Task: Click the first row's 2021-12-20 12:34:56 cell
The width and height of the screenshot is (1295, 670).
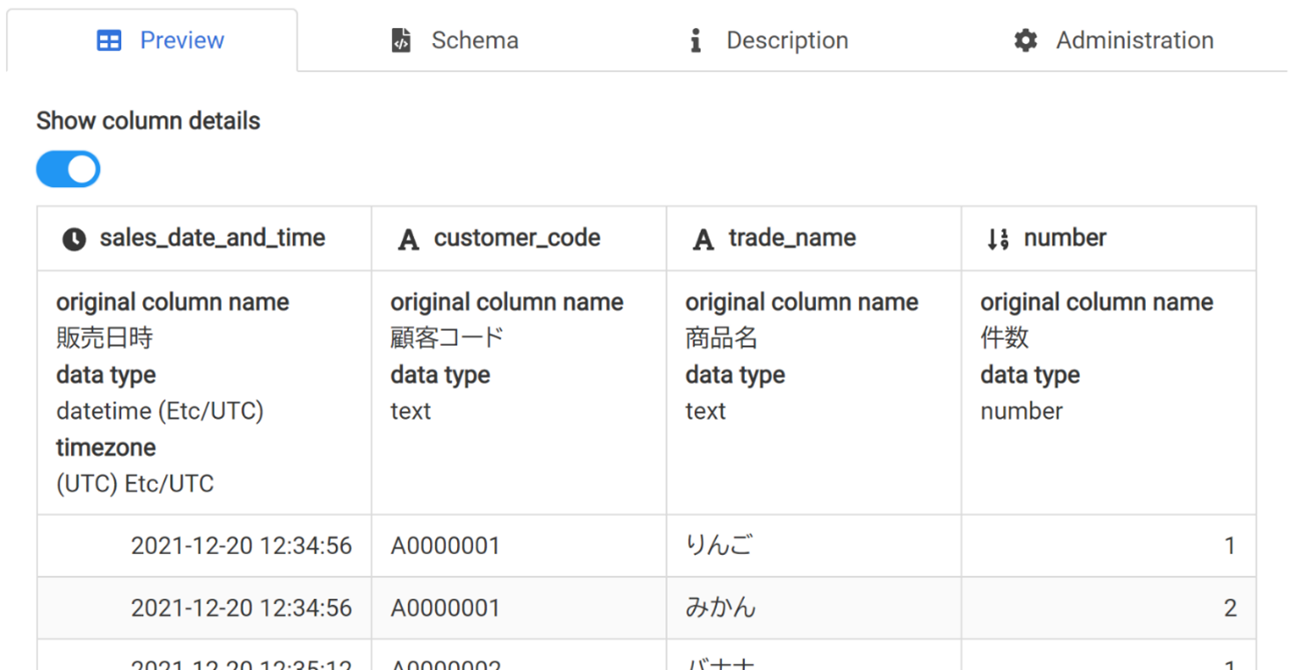Action: coord(241,546)
